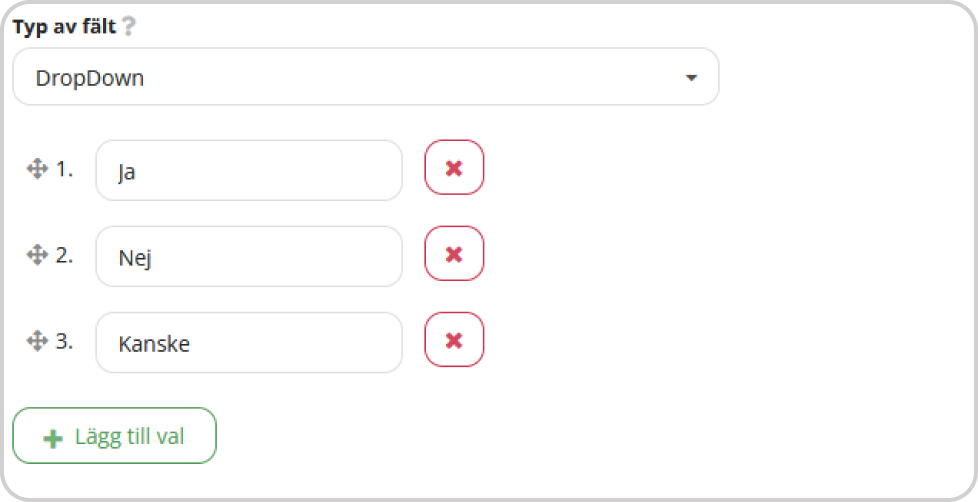This screenshot has height=502, width=978.
Task: Select the 'DropDown' value text in field type
Action: pos(90,78)
